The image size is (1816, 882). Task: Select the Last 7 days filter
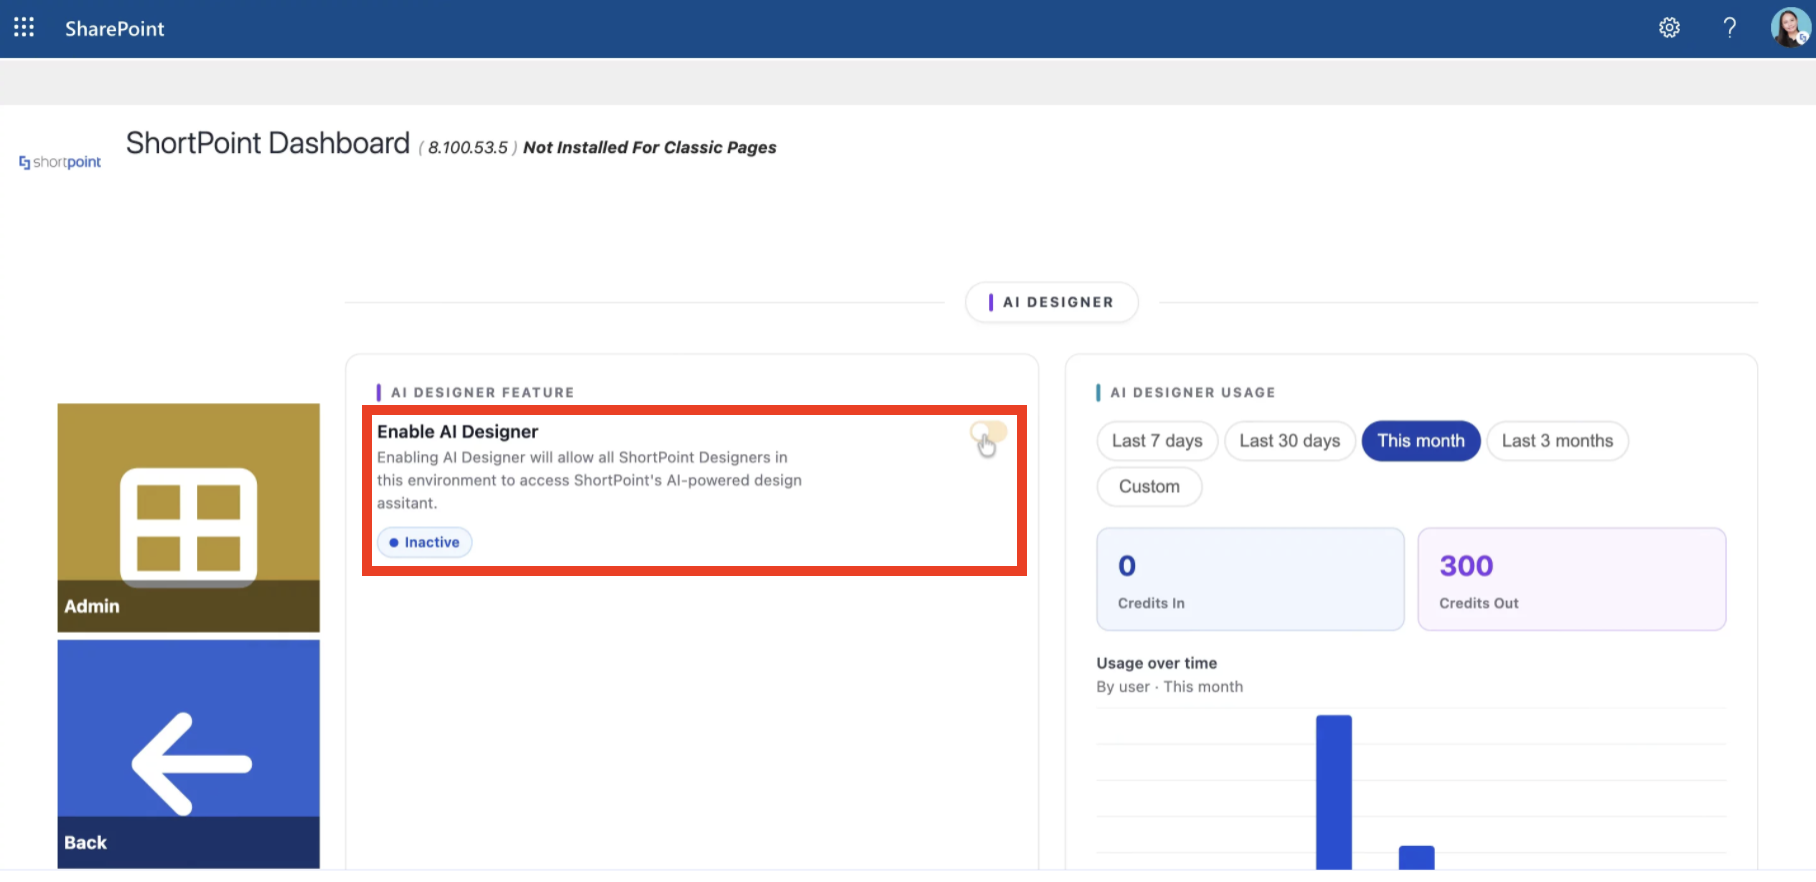tap(1157, 441)
